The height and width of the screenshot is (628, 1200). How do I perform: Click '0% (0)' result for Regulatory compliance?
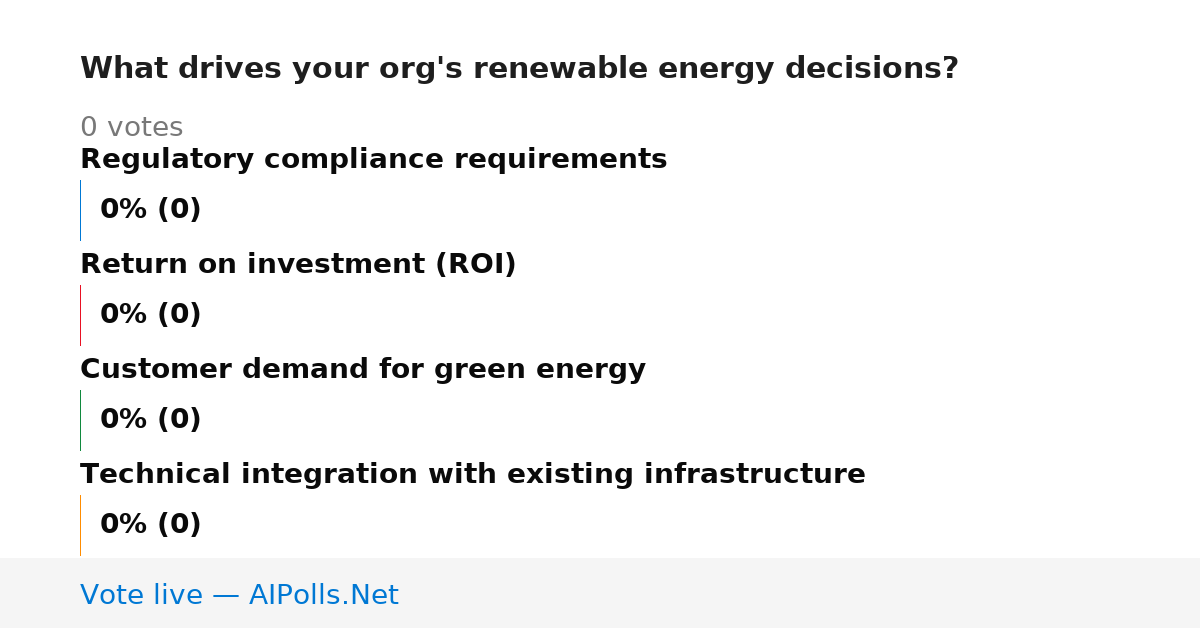pyautogui.click(x=151, y=210)
